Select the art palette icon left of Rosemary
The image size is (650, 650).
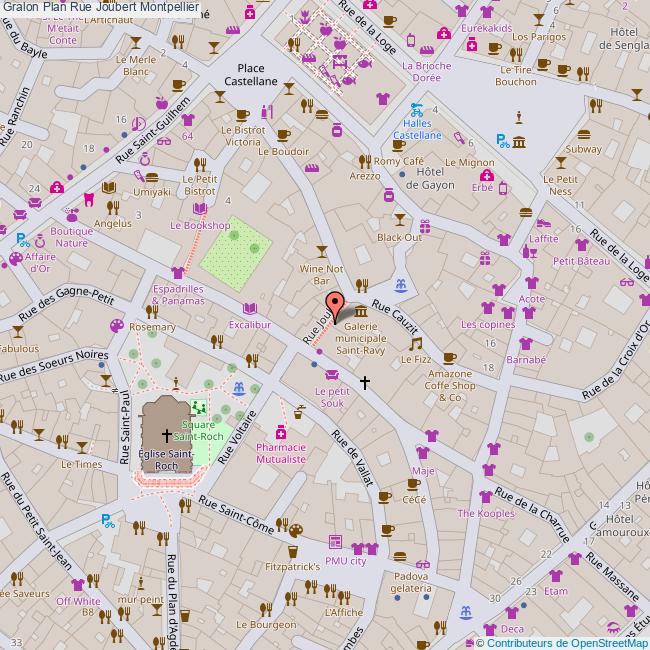pos(116,327)
